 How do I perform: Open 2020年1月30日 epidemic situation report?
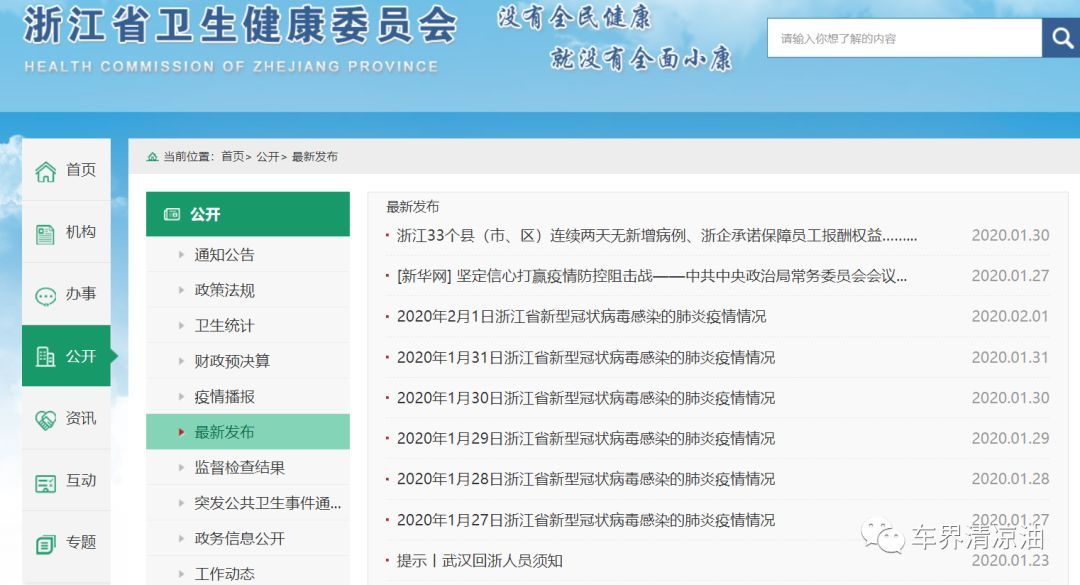pyautogui.click(x=585, y=398)
